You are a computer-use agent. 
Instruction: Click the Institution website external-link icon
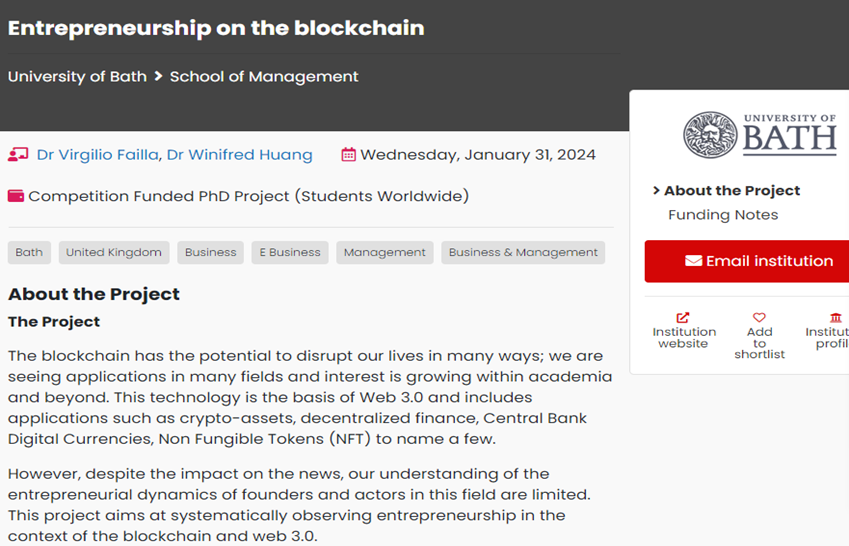click(684, 318)
